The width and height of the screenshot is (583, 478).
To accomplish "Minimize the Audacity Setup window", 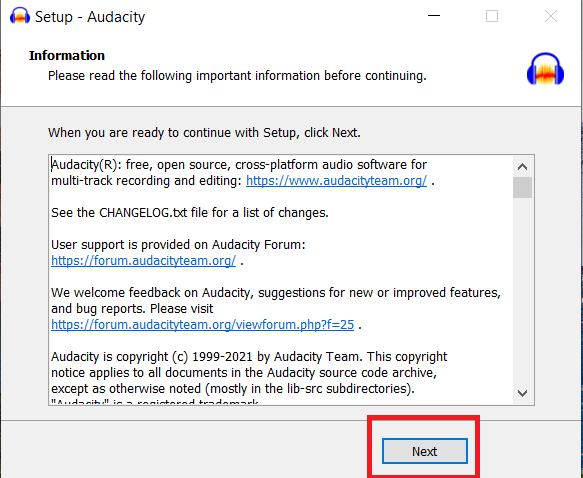I will 434,16.
